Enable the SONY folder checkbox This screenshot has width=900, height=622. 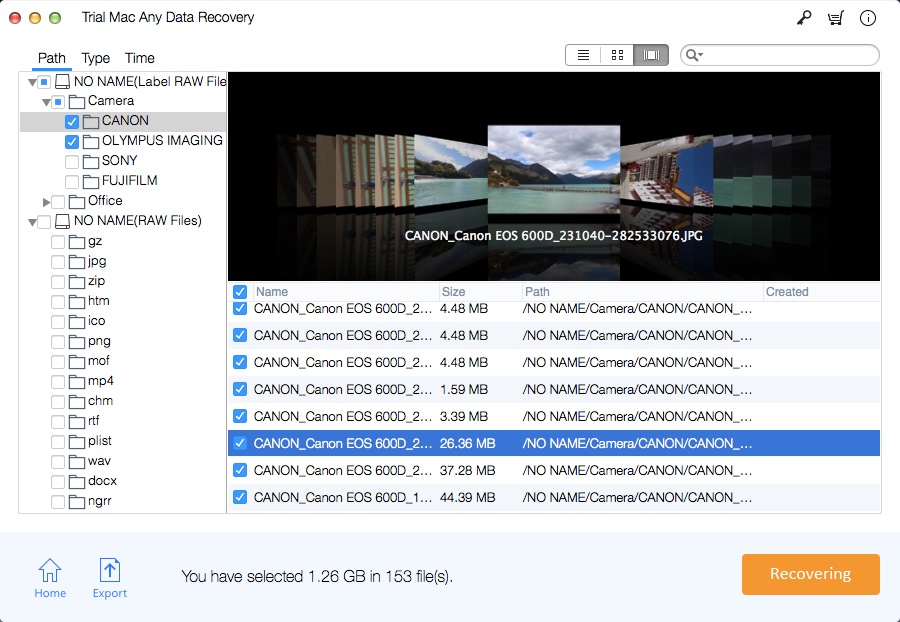pyautogui.click(x=72, y=161)
